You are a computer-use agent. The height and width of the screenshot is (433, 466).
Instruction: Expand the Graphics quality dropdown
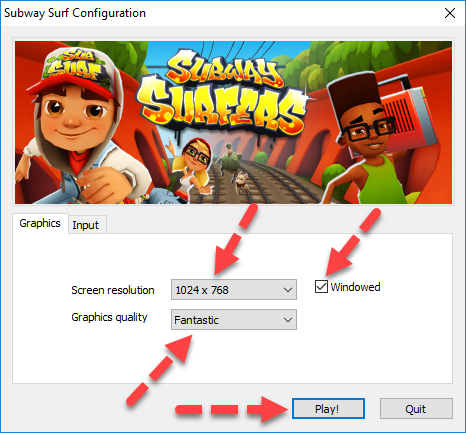pos(234,320)
